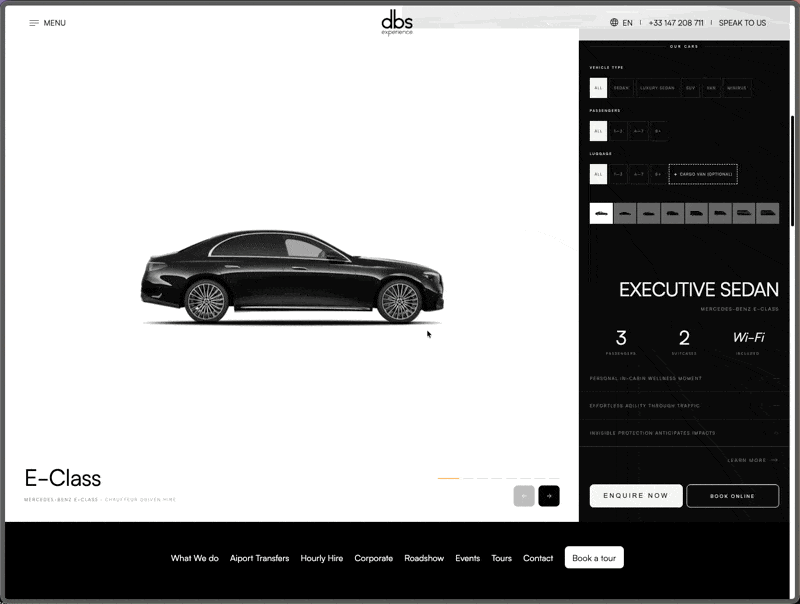Click the LEARN MORE arrow link
The height and width of the screenshot is (604, 800).
(x=753, y=460)
